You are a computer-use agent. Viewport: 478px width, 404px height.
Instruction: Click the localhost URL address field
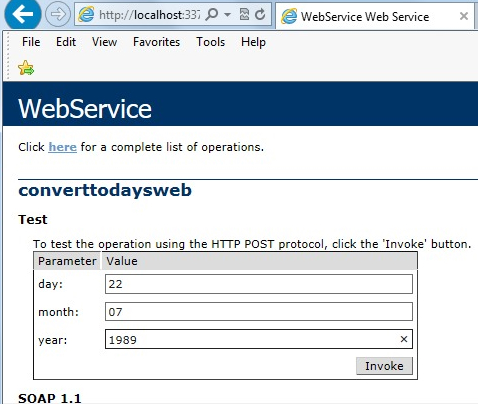pyautogui.click(x=150, y=15)
